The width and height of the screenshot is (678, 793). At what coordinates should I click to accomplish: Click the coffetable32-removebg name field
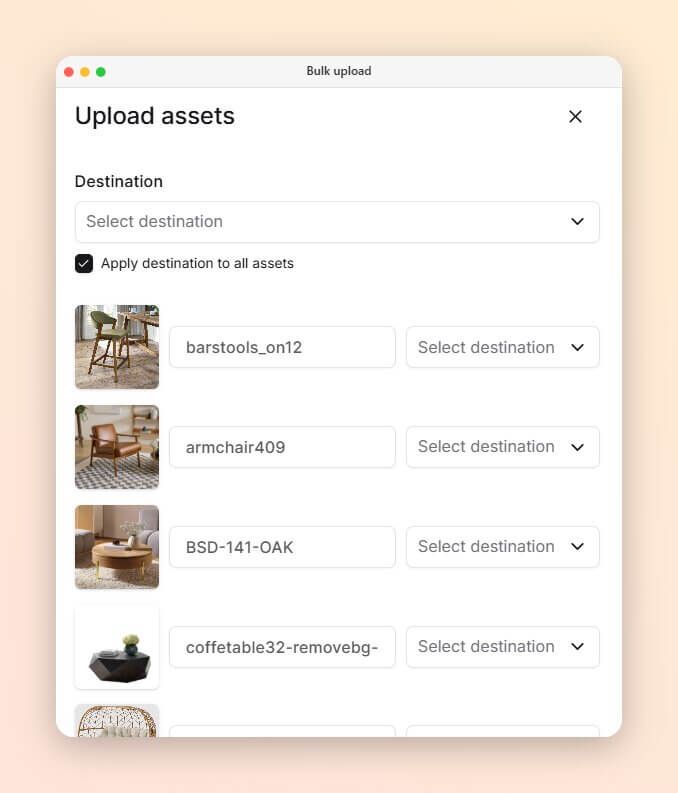tap(282, 647)
